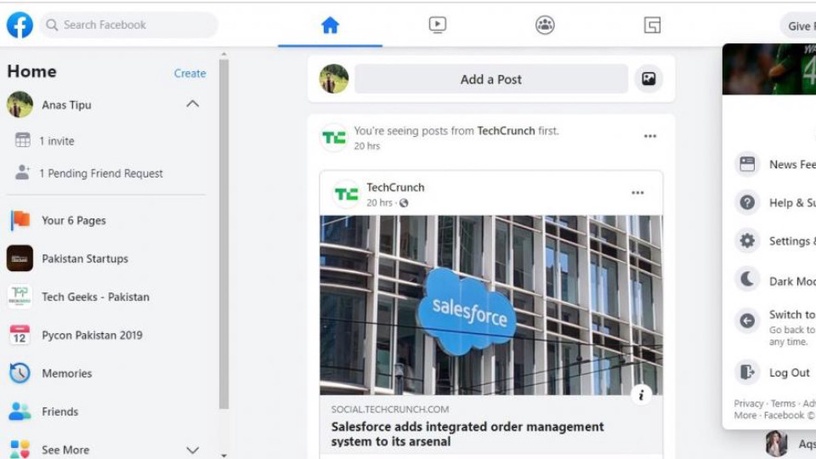Open the Salesforce building image
The image size is (816, 459).
pyautogui.click(x=491, y=305)
